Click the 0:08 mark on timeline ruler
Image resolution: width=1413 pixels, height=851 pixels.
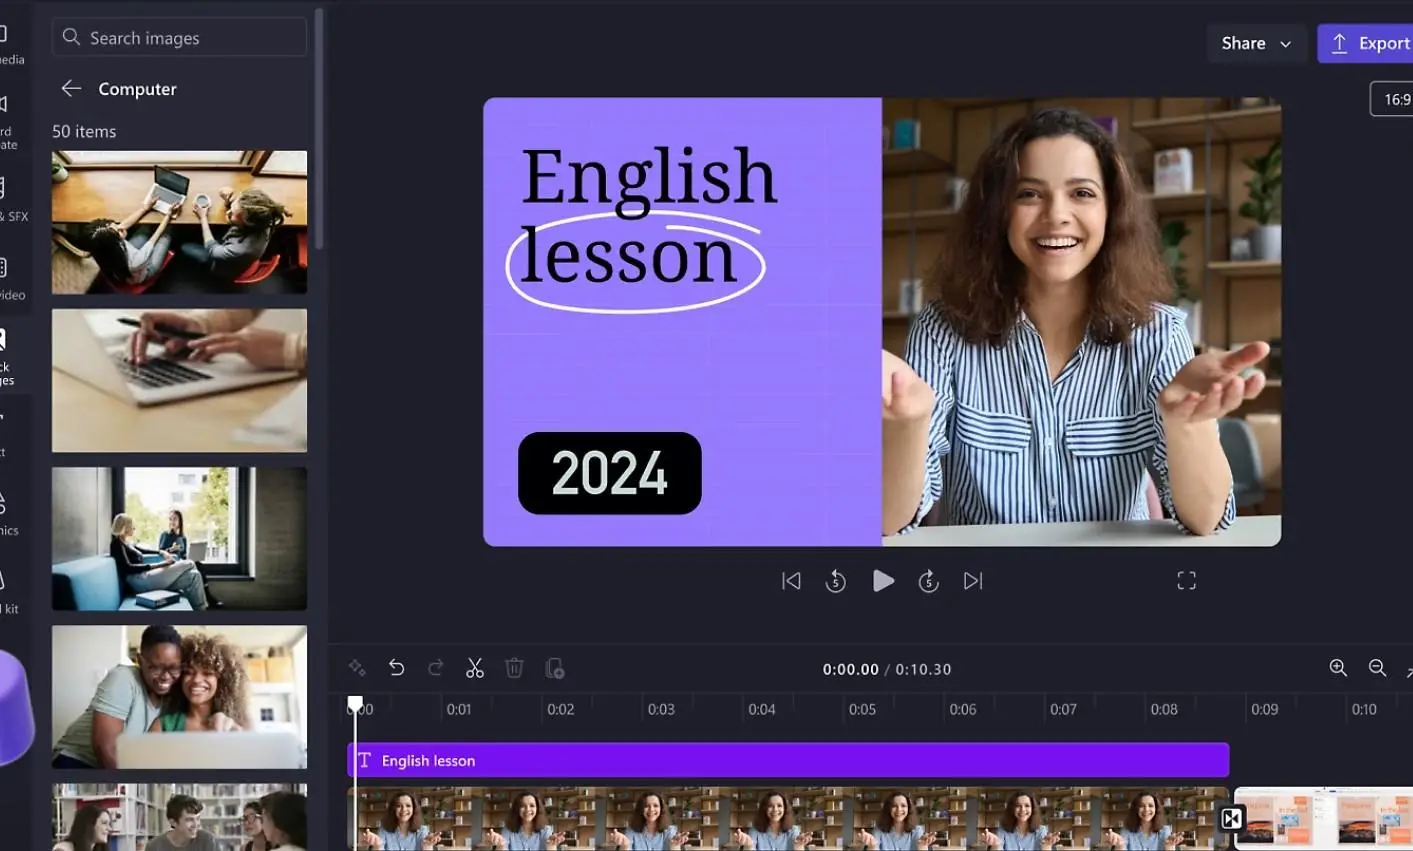point(1164,709)
